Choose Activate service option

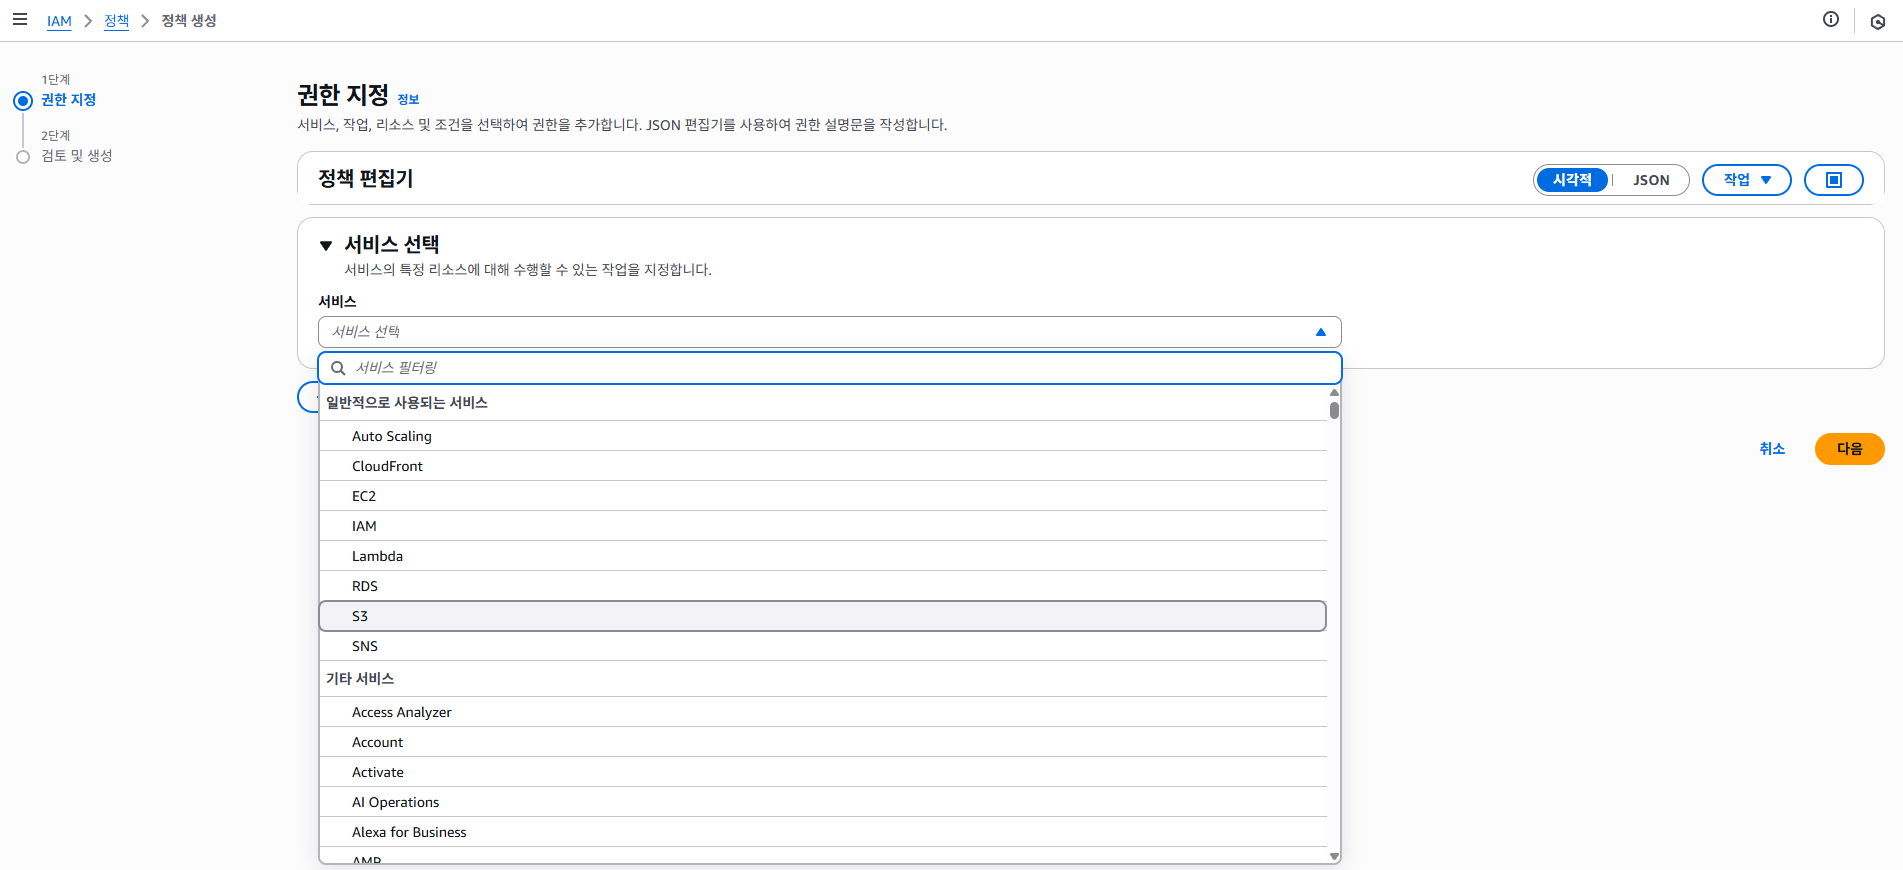tap(823, 772)
